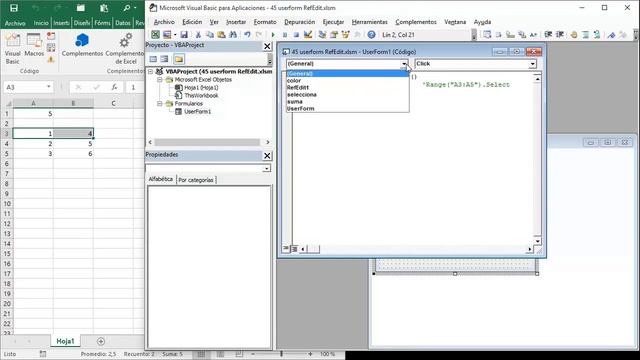Open the Herramientas menu

point(369,22)
